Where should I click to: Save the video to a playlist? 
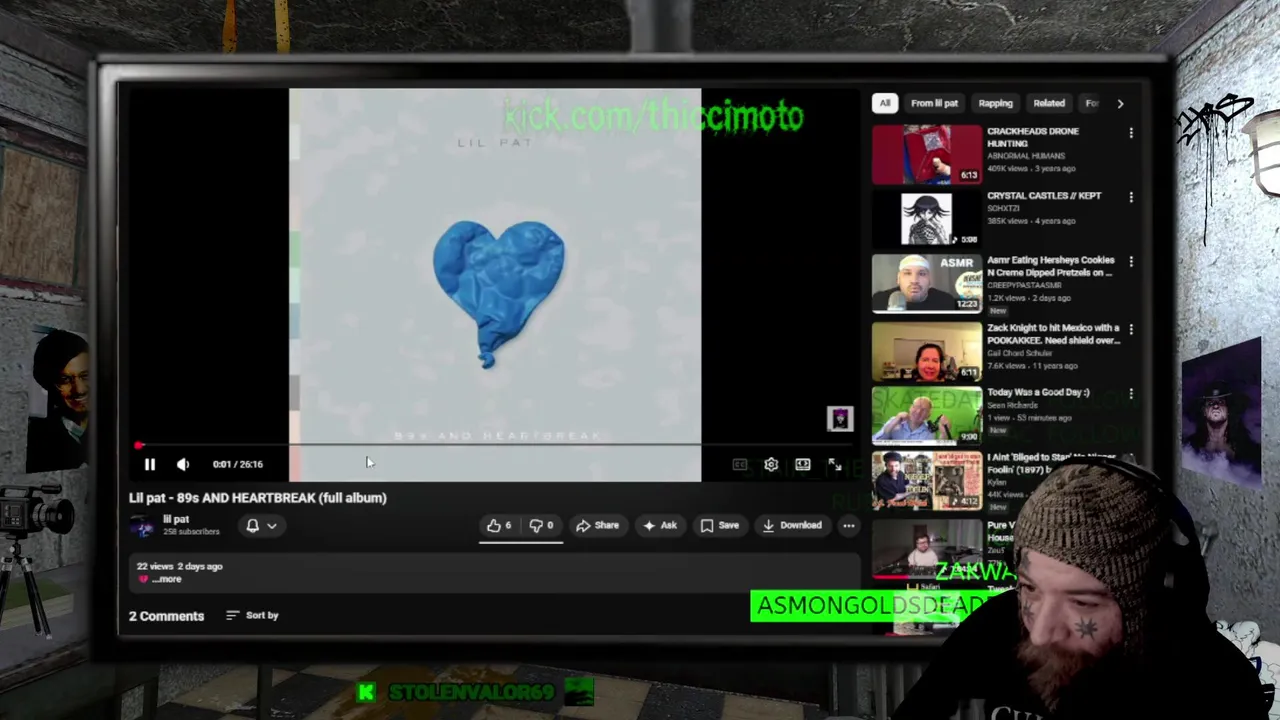pyautogui.click(x=720, y=525)
